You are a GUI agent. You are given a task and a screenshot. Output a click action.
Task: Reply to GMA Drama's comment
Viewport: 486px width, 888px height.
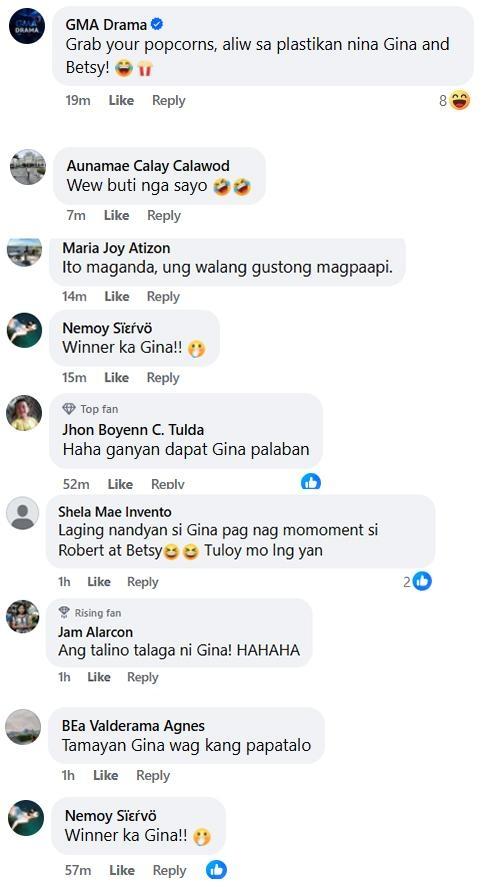[169, 100]
